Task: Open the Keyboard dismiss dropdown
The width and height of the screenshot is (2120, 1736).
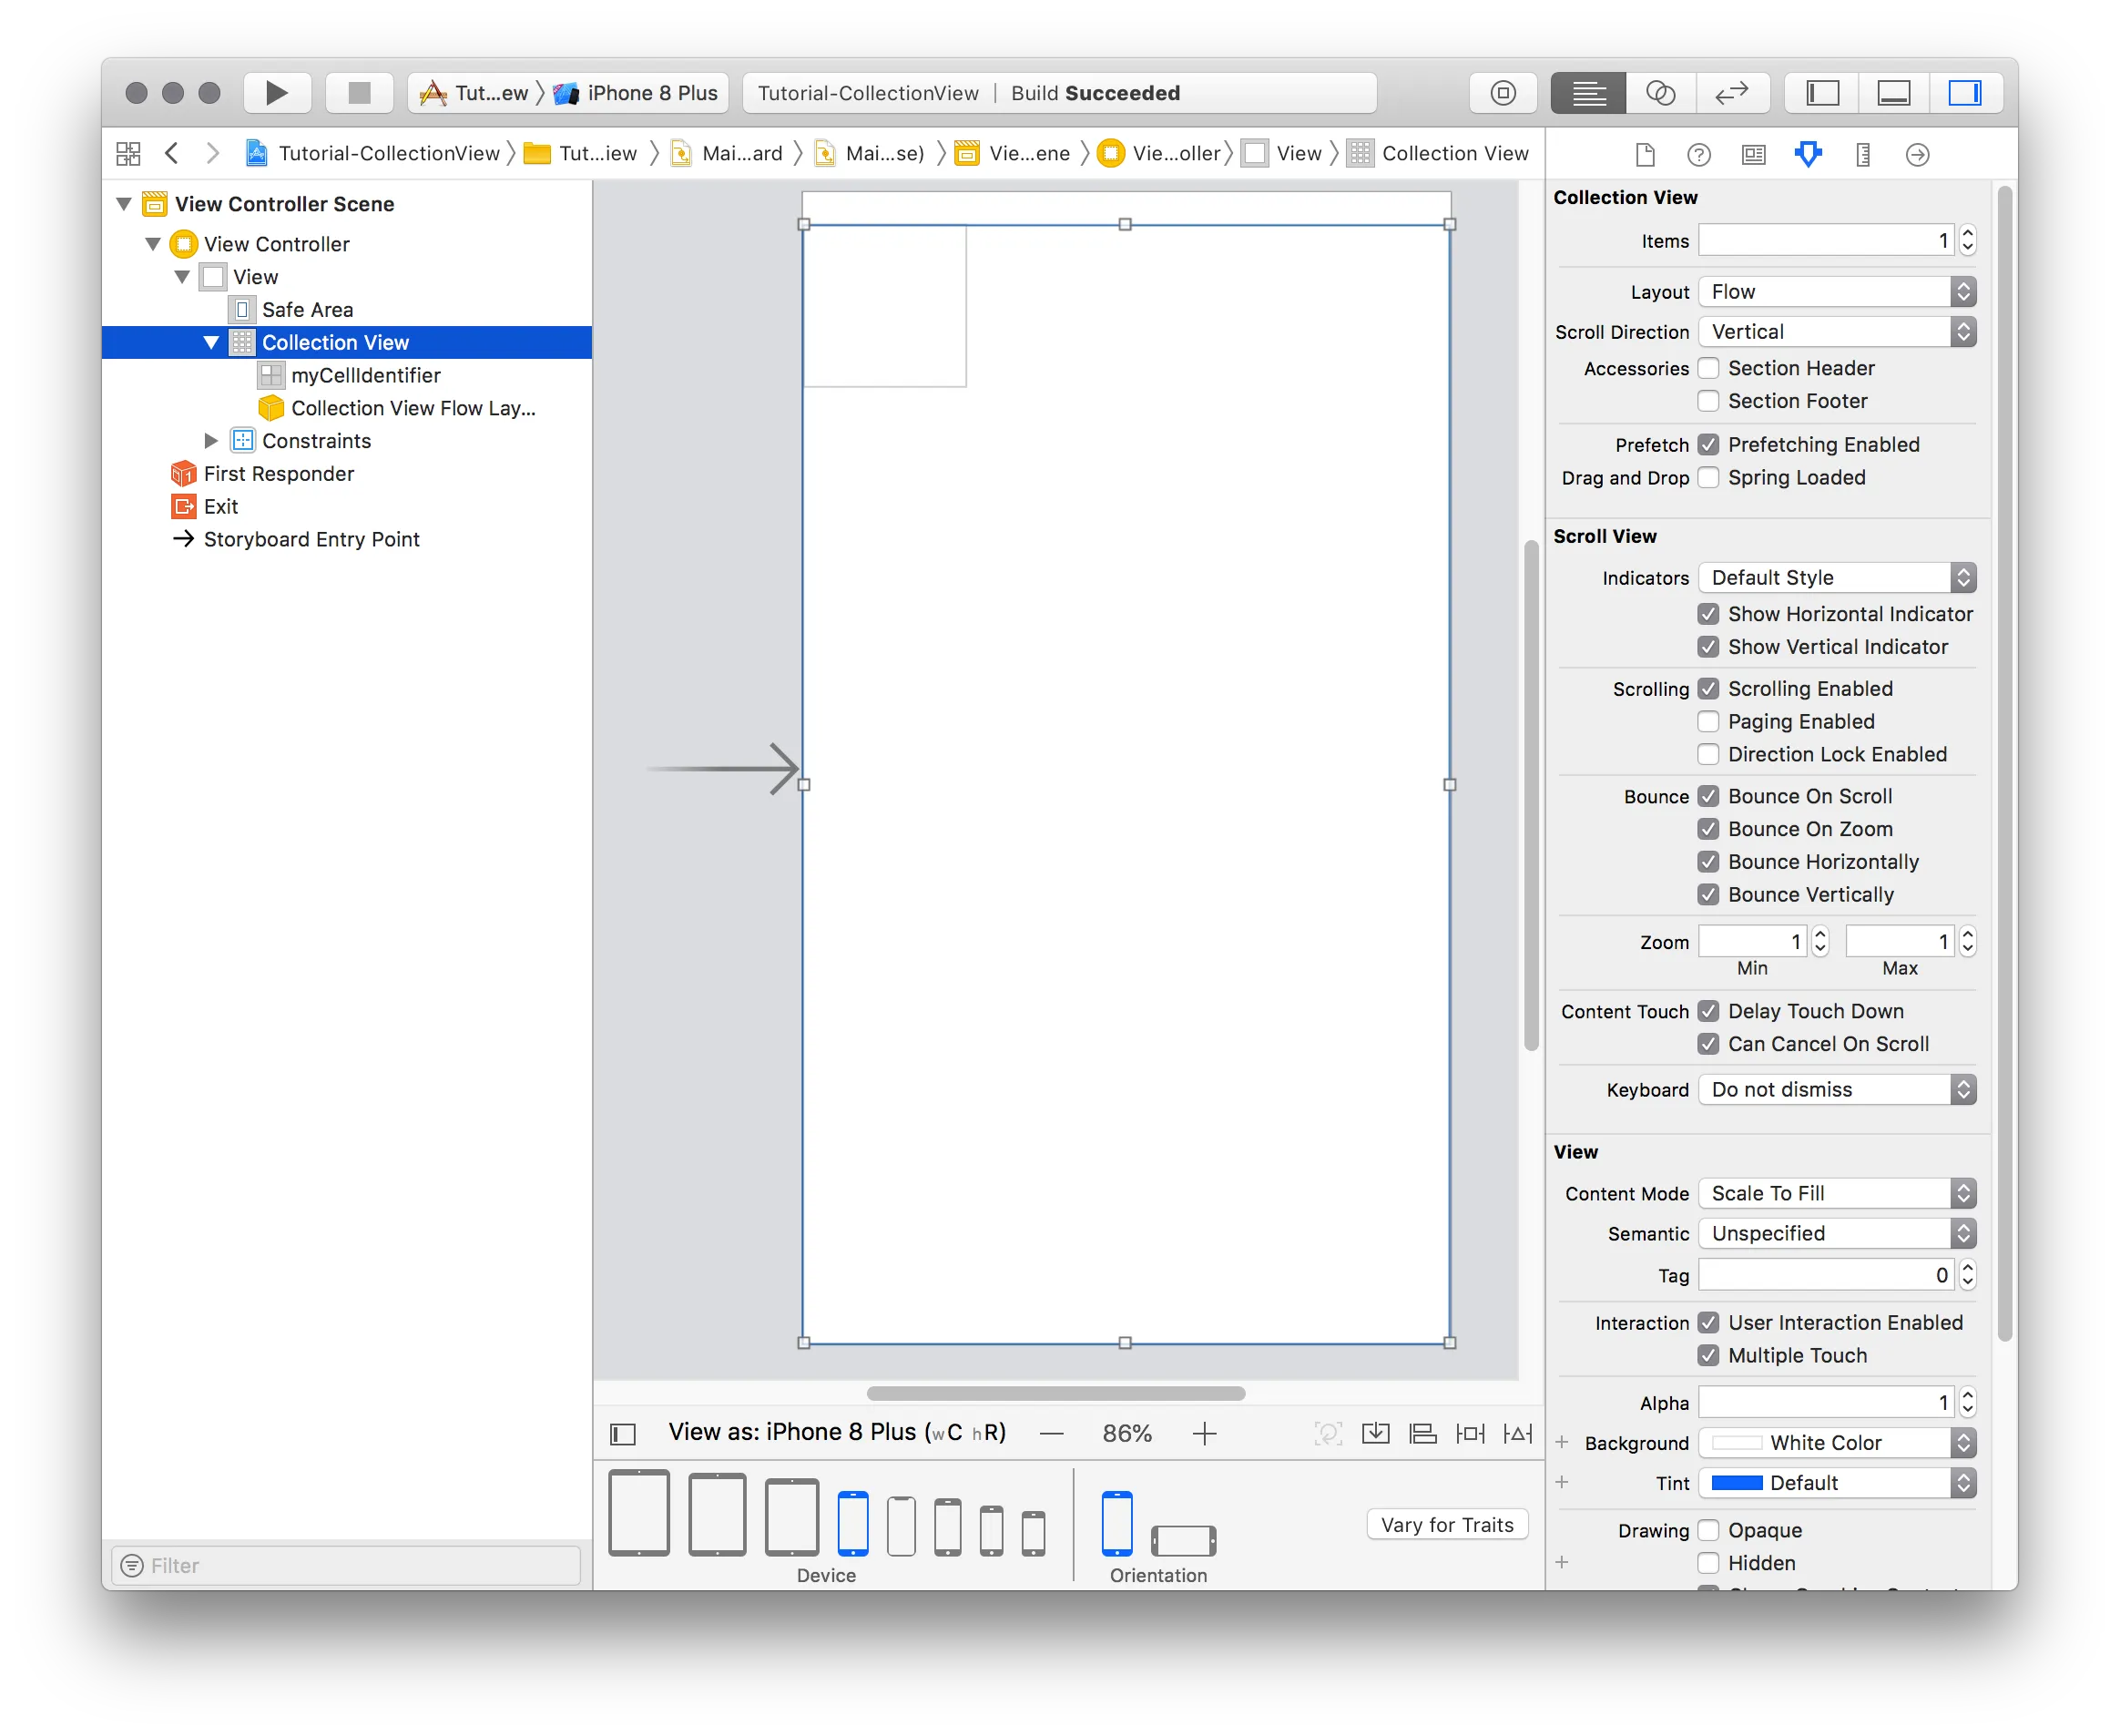Action: [x=1837, y=1089]
